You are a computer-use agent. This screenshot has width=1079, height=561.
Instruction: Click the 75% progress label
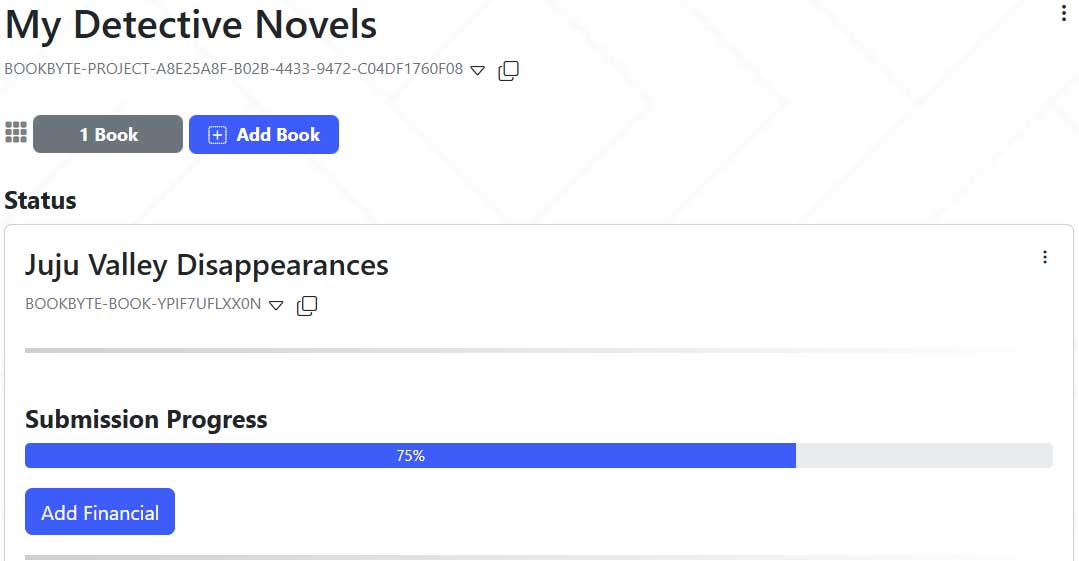[411, 456]
